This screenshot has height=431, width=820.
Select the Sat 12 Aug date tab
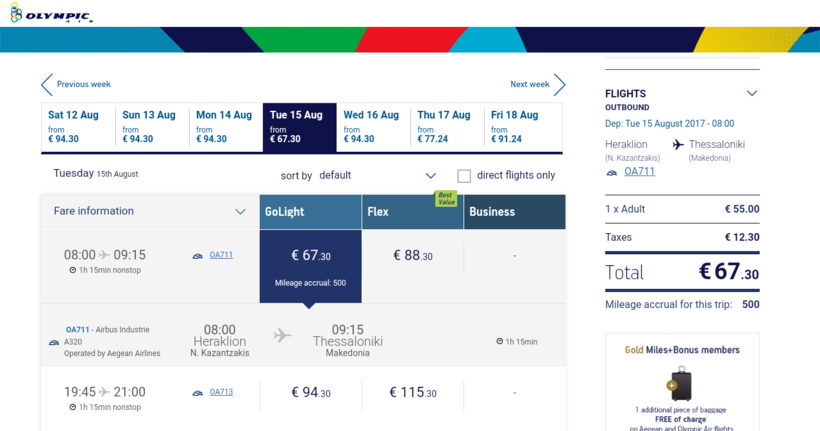(78, 127)
